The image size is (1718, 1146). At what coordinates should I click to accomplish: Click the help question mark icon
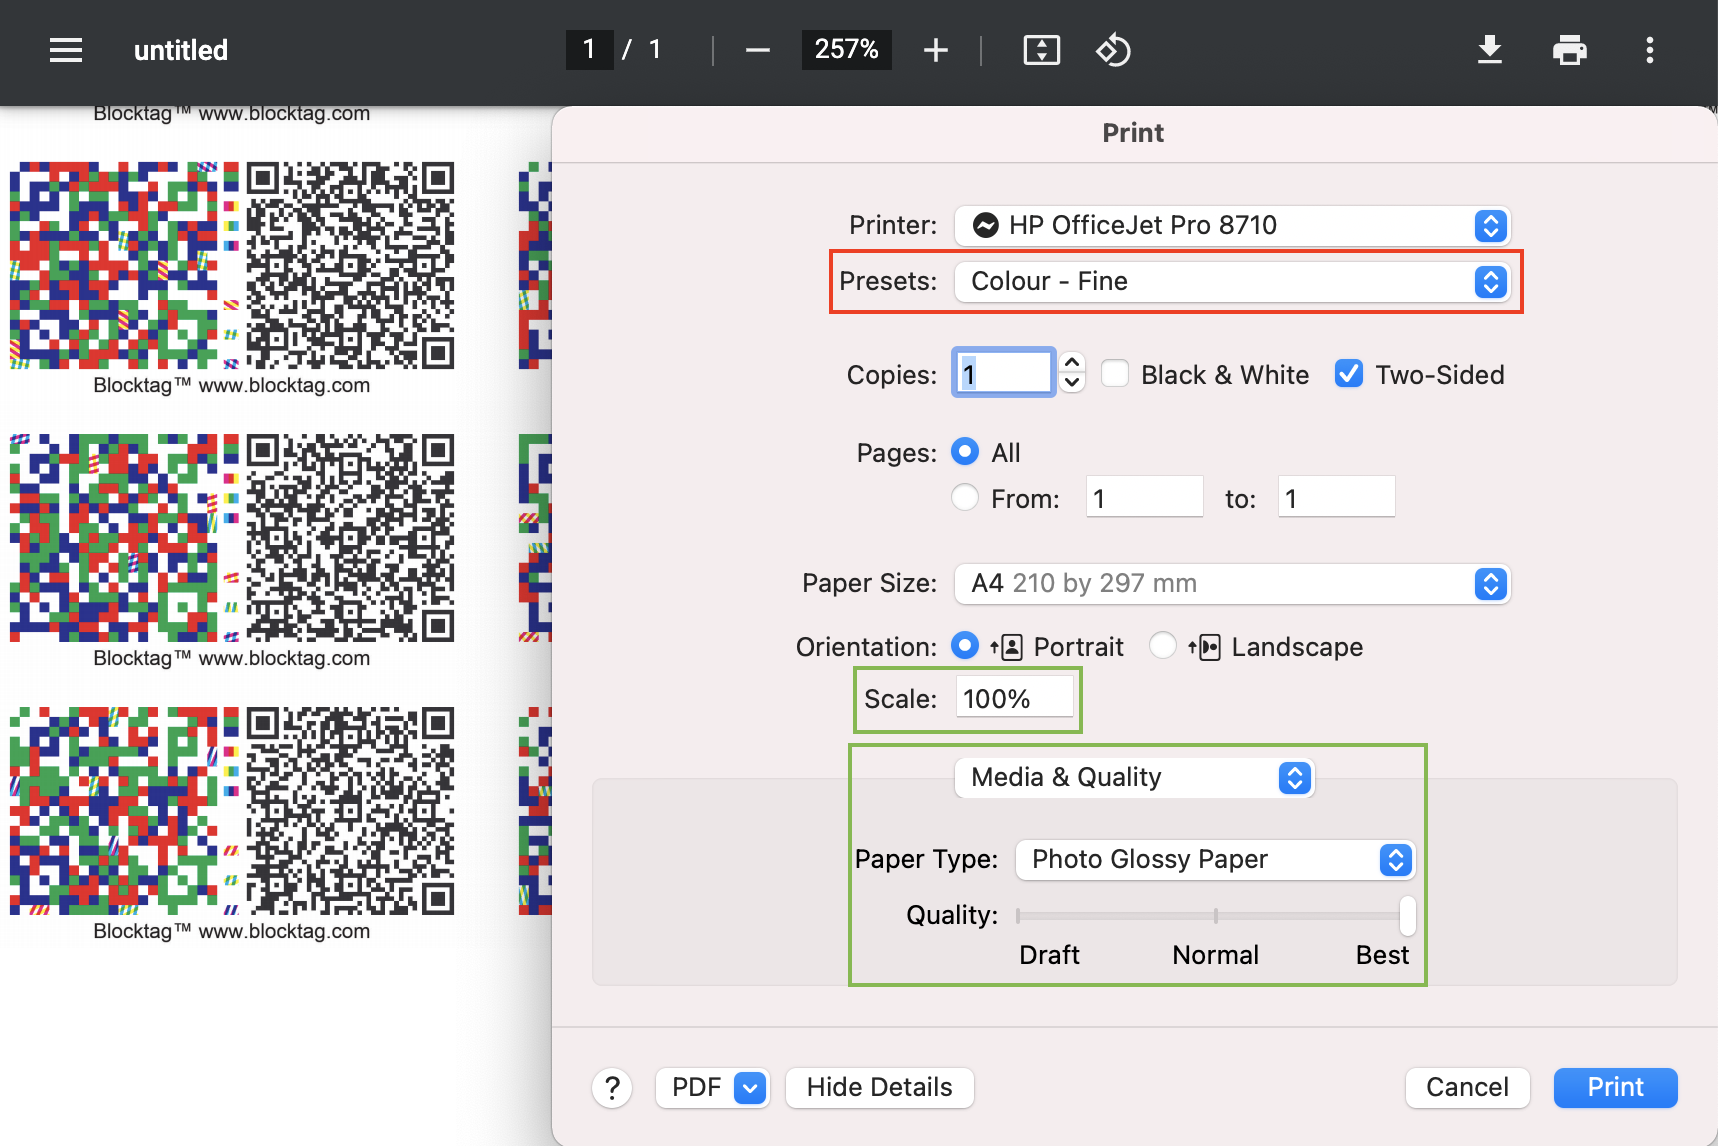tap(612, 1088)
